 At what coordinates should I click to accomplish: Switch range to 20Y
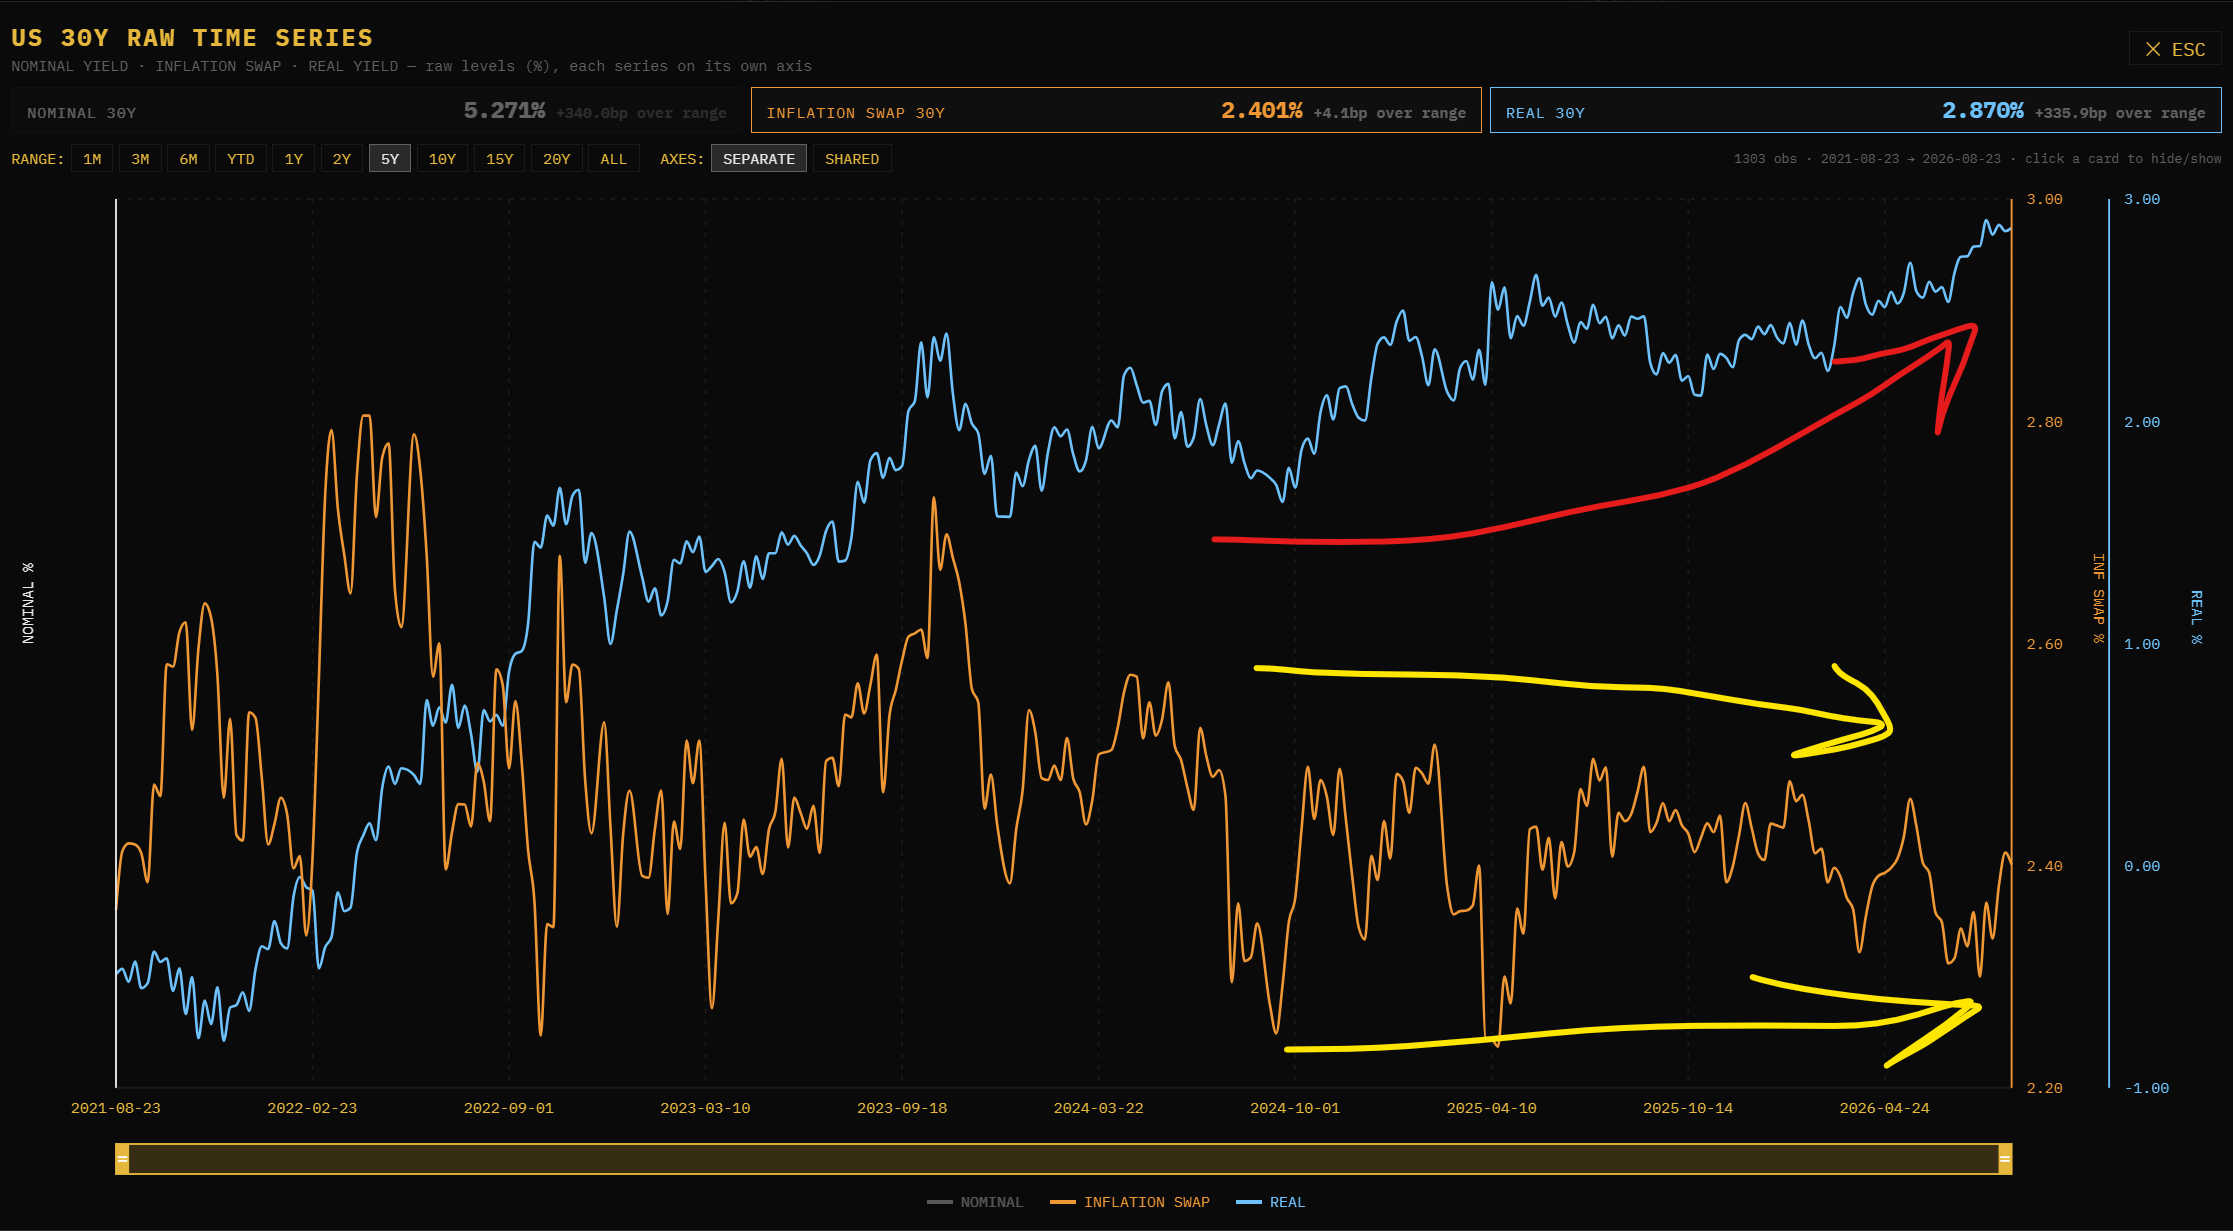pyautogui.click(x=557, y=159)
